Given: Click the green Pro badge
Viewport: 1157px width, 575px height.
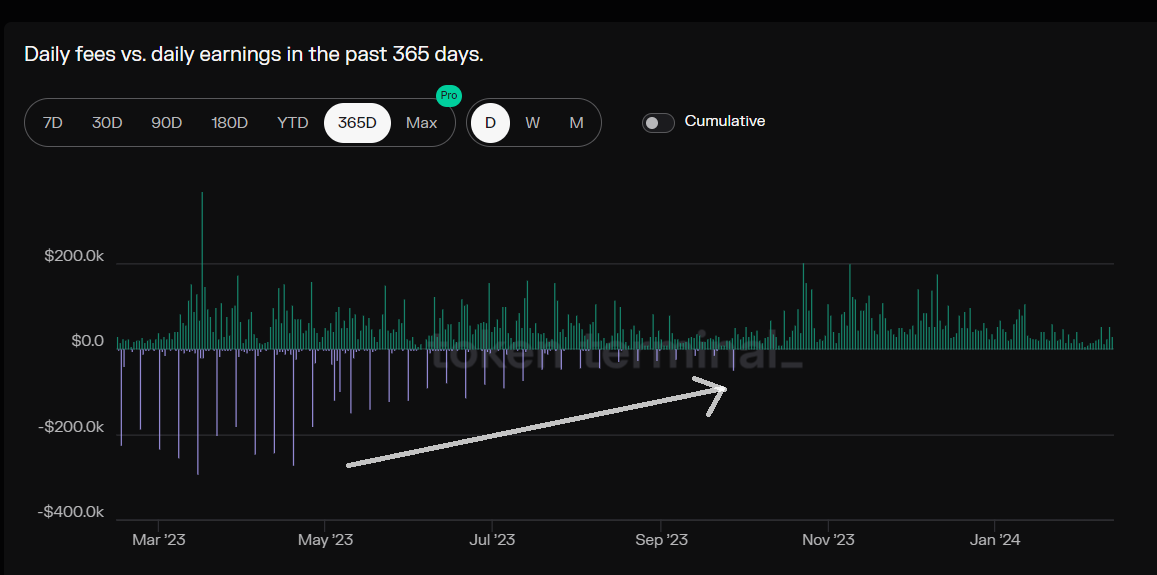Looking at the screenshot, I should pos(449,96).
